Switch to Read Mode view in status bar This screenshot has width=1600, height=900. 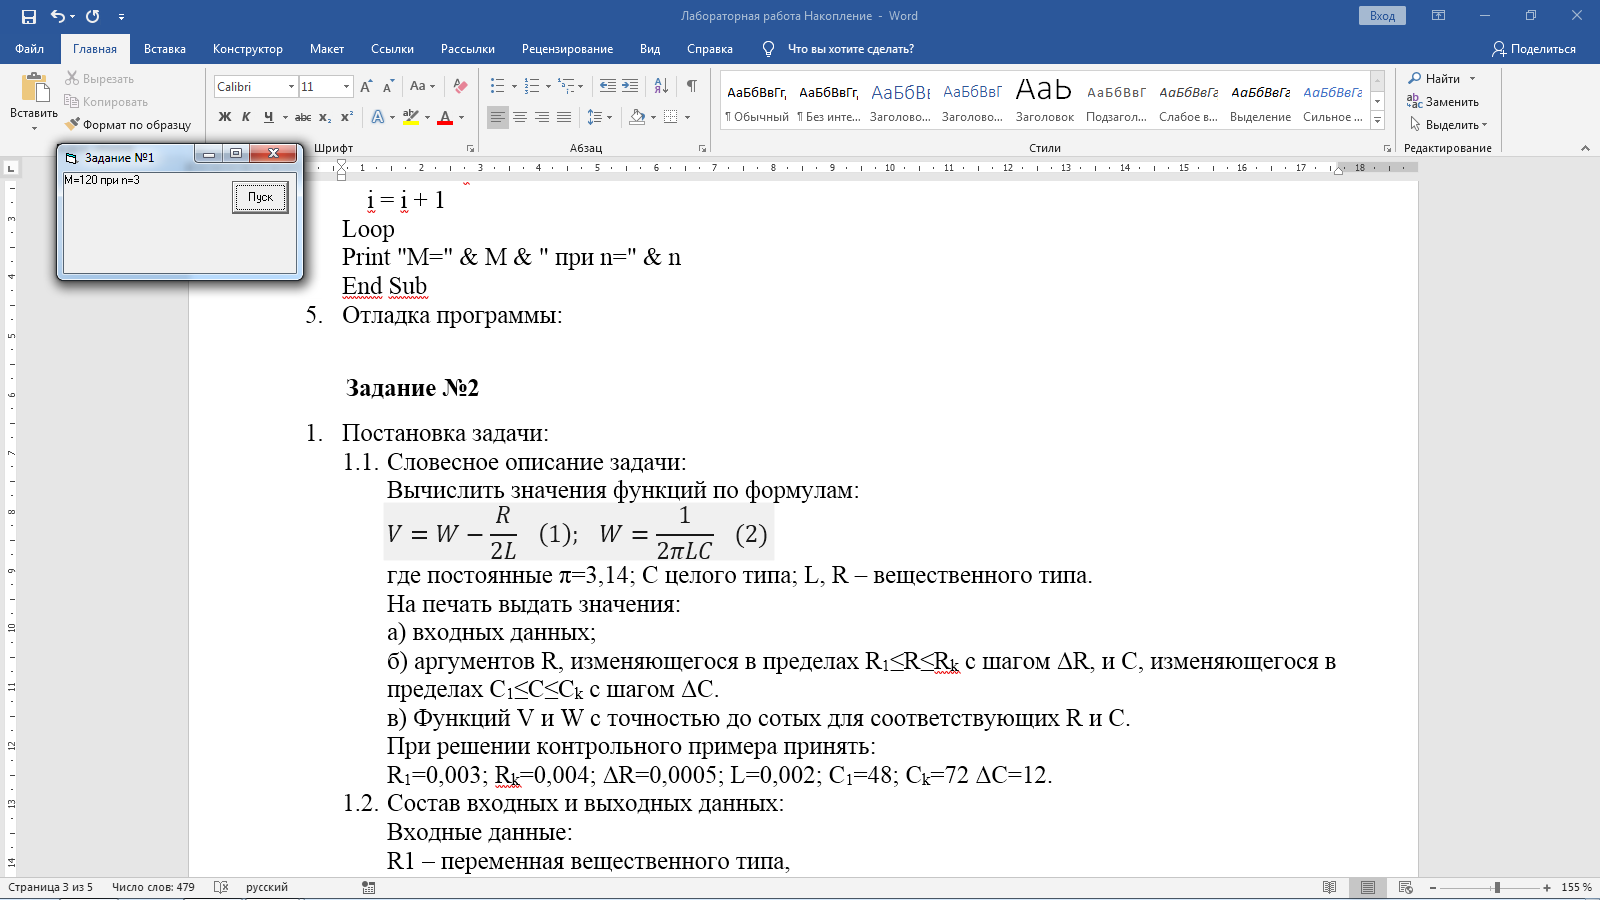[1329, 887]
